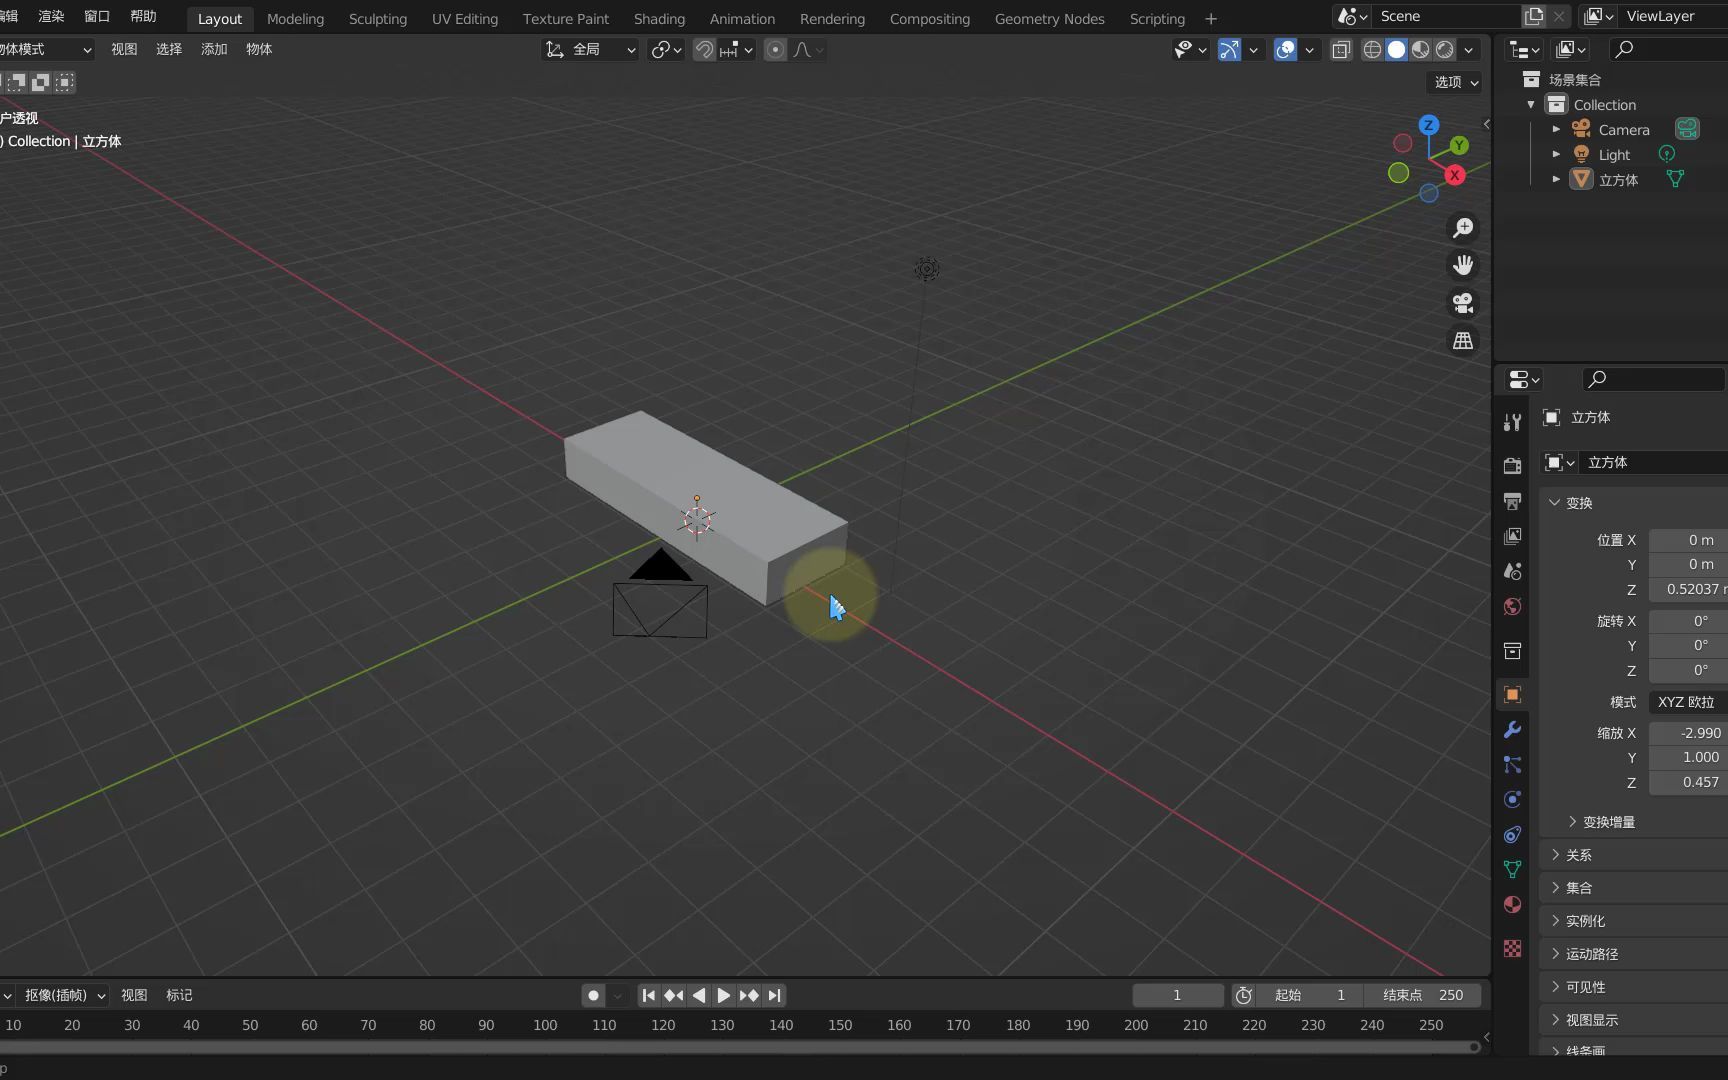This screenshot has width=1728, height=1080.
Task: Switch to solid viewport shading
Action: [x=1397, y=49]
